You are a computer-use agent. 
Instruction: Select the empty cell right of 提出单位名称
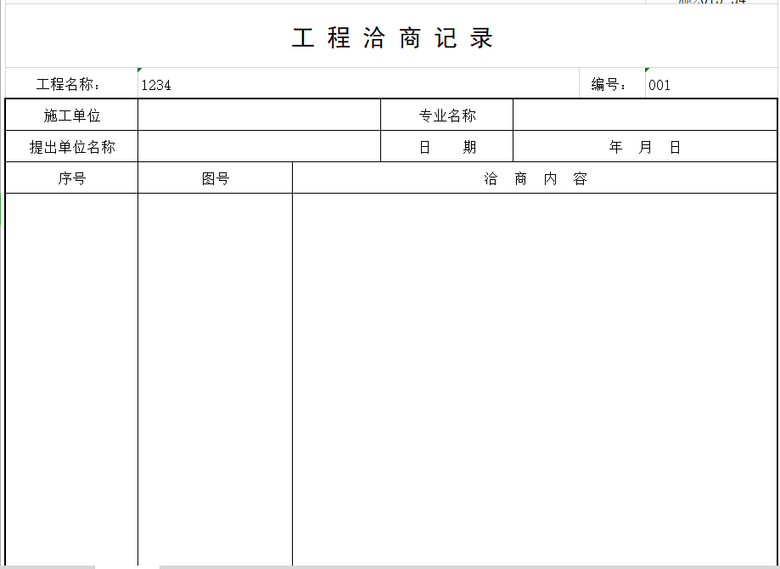259,147
